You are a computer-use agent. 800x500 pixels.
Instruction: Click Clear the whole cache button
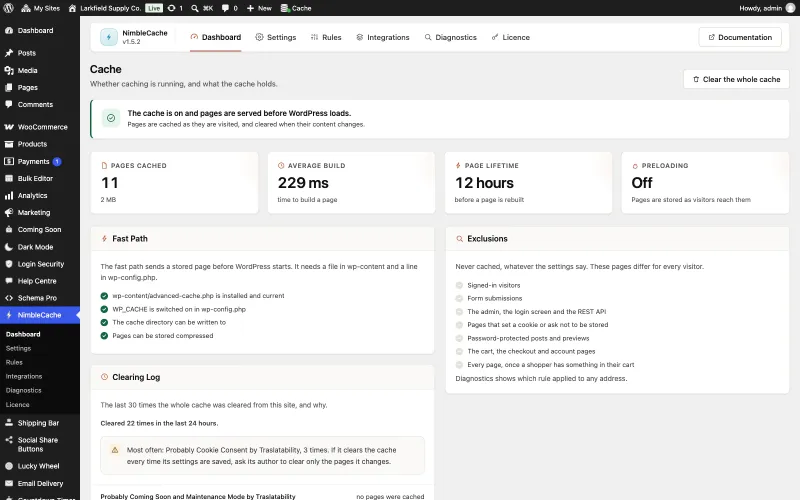pos(736,80)
